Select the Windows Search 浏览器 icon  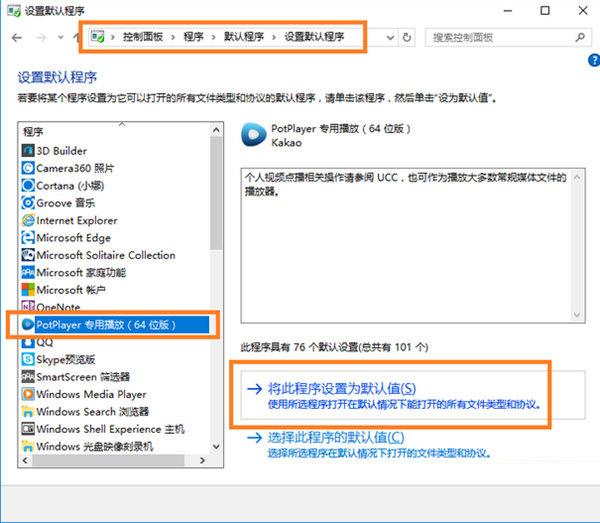pos(28,412)
